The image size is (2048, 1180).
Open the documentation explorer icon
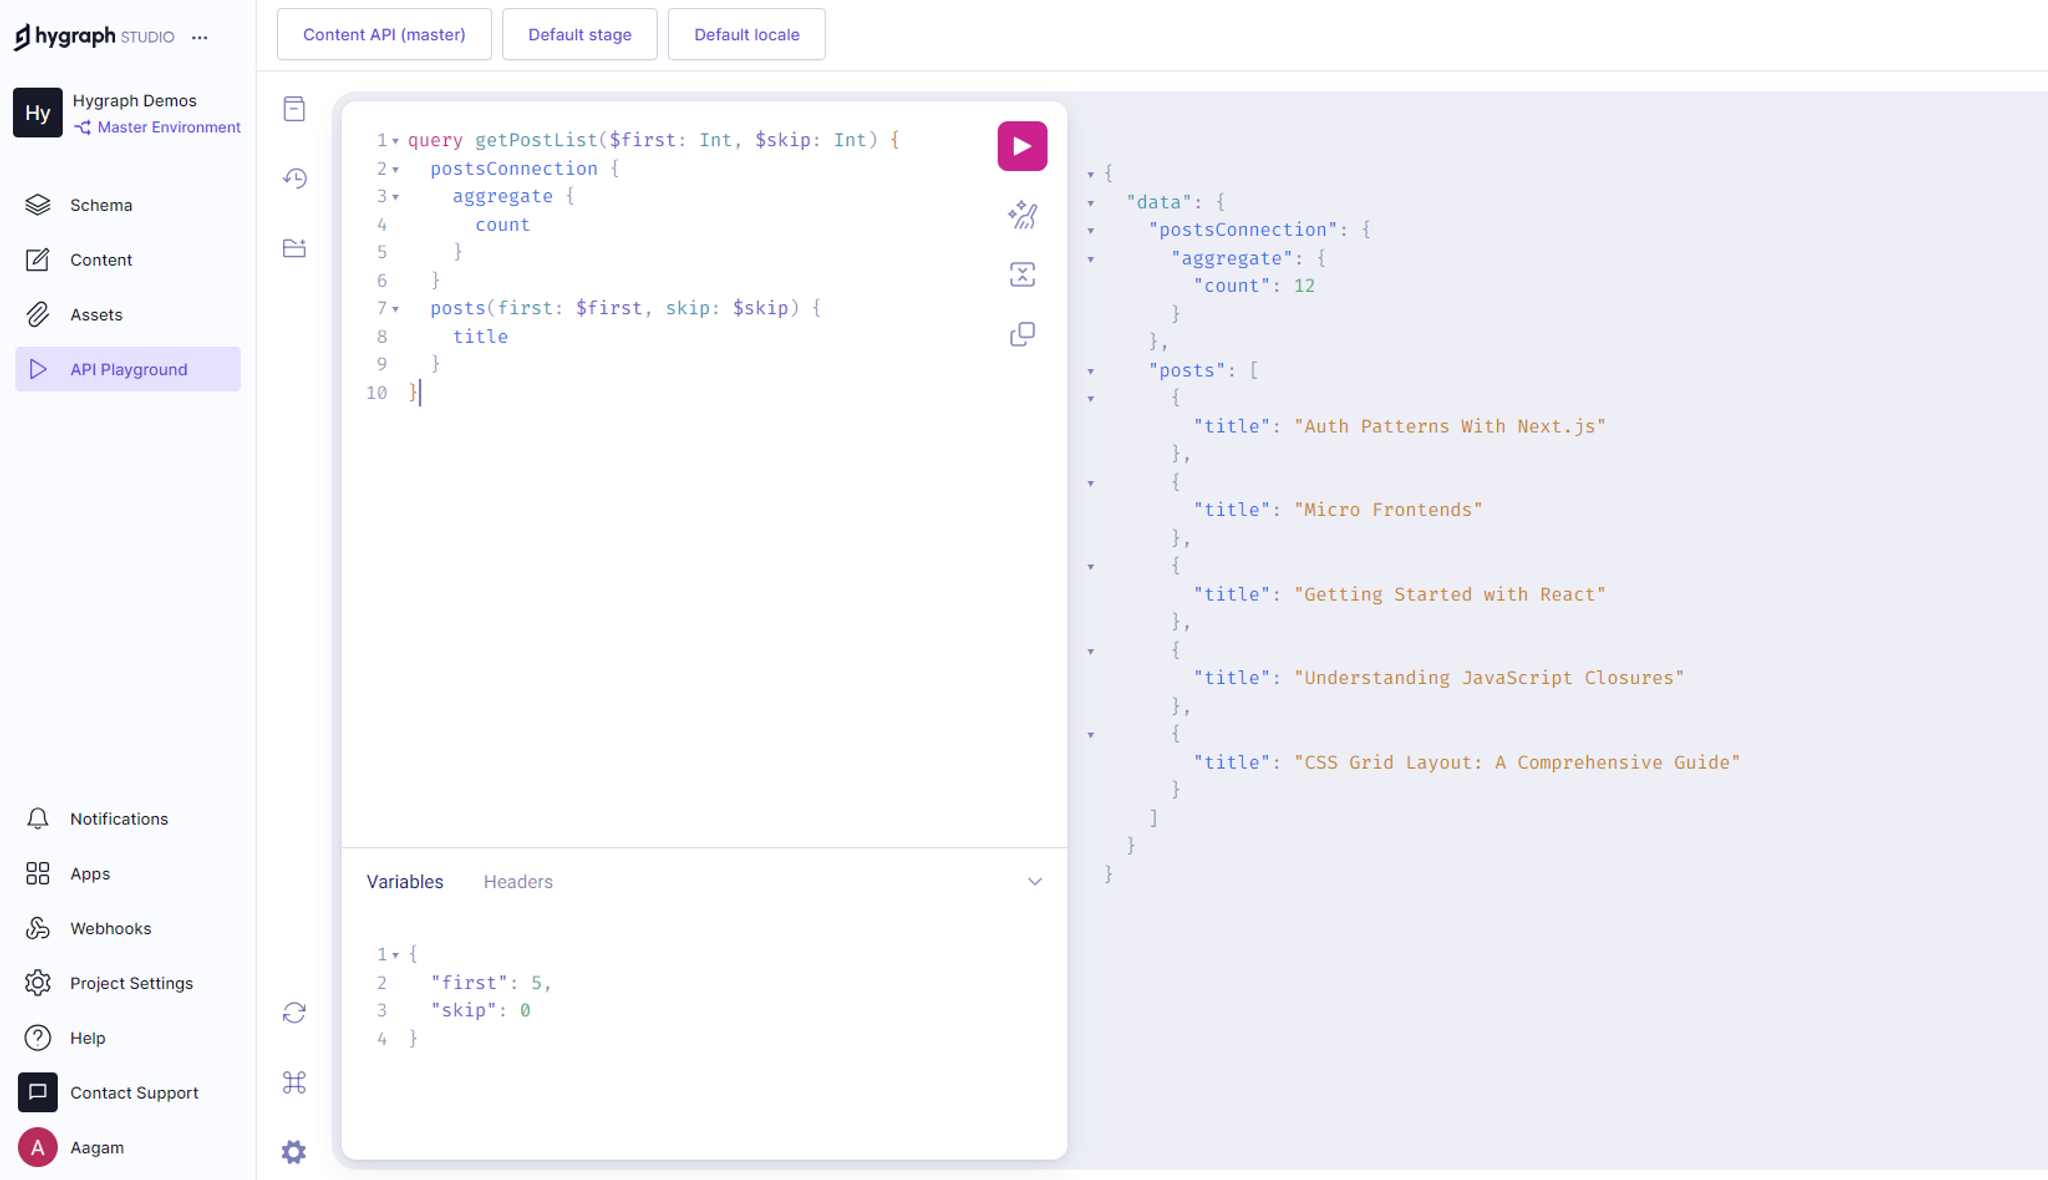pyautogui.click(x=294, y=109)
